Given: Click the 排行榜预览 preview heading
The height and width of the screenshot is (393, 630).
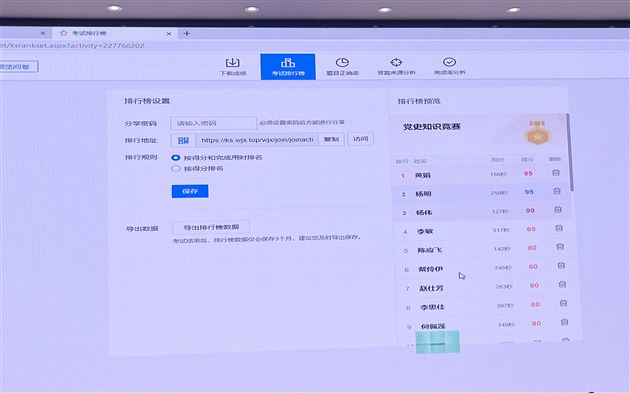Looking at the screenshot, I should [x=419, y=101].
